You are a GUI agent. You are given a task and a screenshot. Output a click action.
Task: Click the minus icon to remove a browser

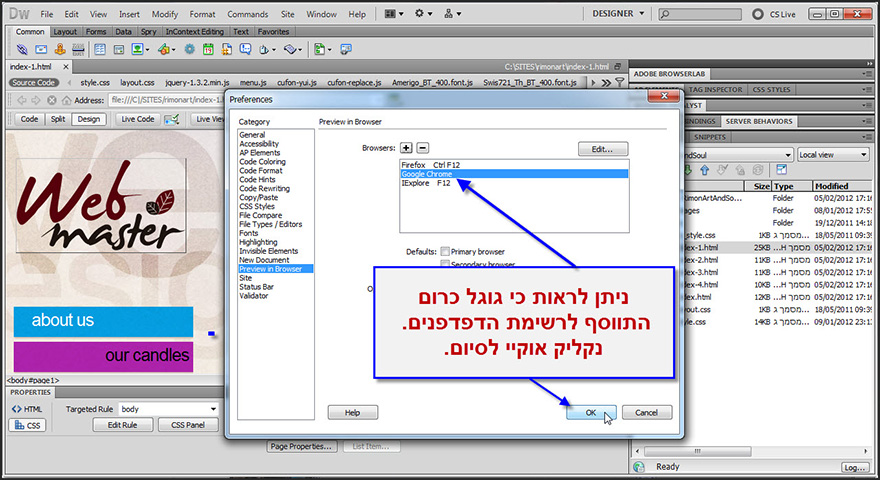423,148
